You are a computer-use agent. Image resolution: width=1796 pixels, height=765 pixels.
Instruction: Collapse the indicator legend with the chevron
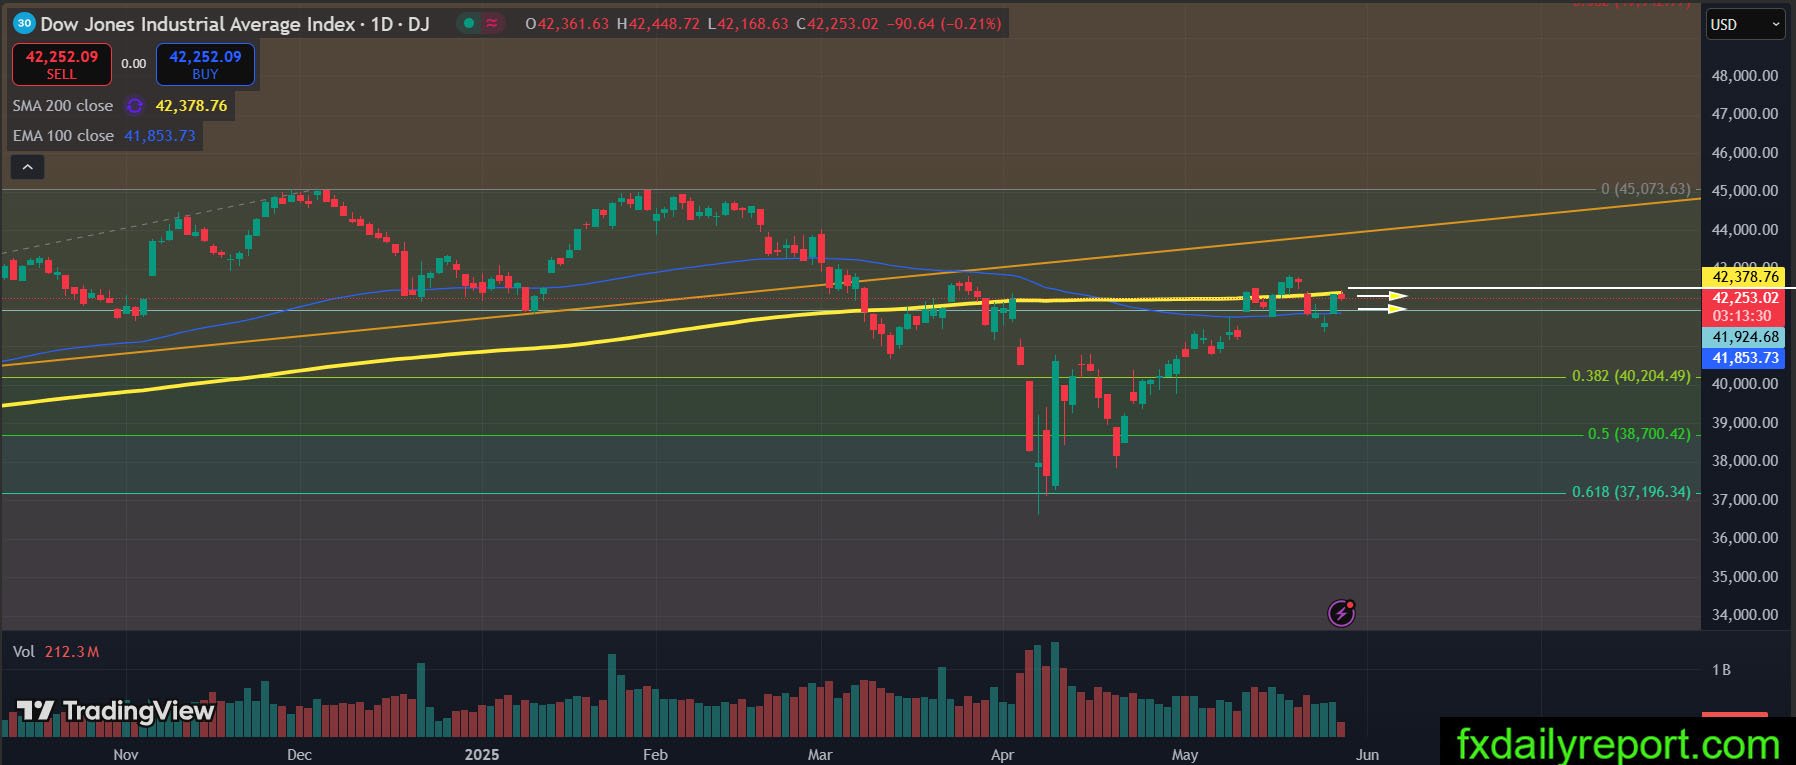[28, 167]
